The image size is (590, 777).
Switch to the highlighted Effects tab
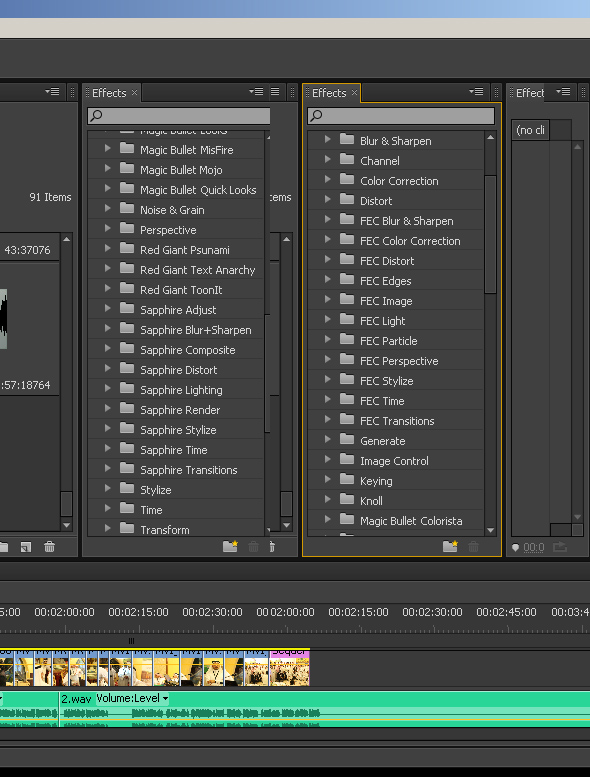[x=329, y=93]
